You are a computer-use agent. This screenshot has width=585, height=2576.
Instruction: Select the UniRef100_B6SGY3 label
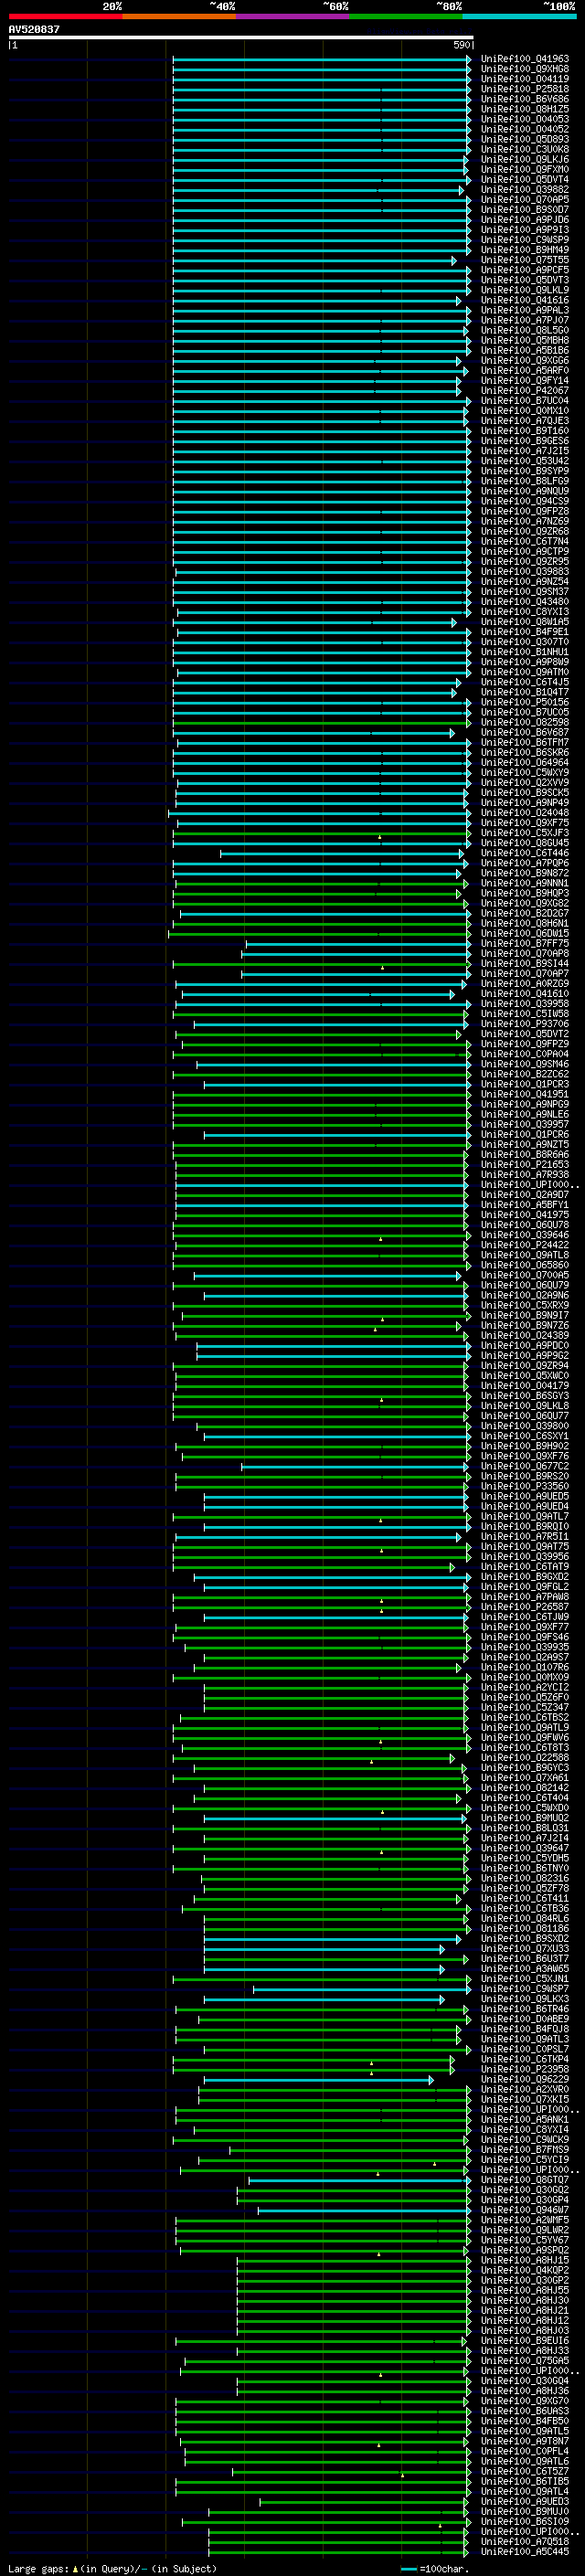525,1396
